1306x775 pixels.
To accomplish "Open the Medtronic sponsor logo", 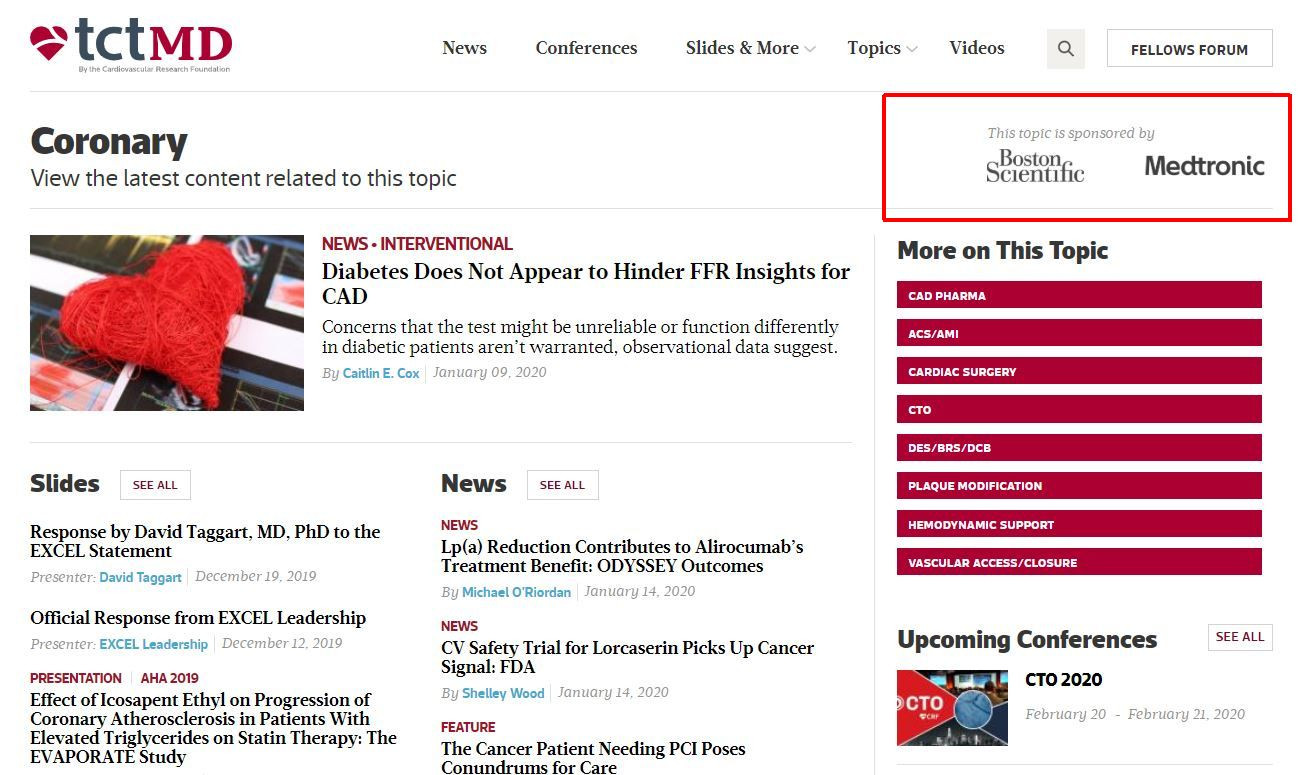I will coord(1204,166).
